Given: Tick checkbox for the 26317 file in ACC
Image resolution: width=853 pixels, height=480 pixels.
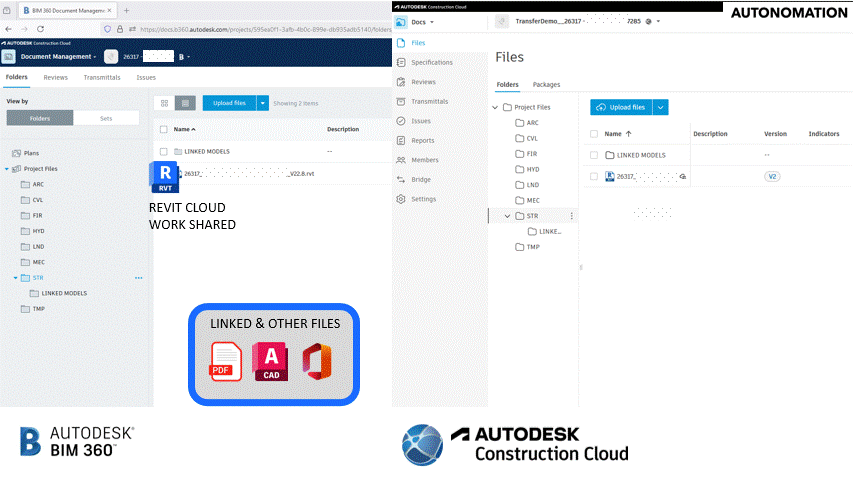Looking at the screenshot, I should coord(594,176).
